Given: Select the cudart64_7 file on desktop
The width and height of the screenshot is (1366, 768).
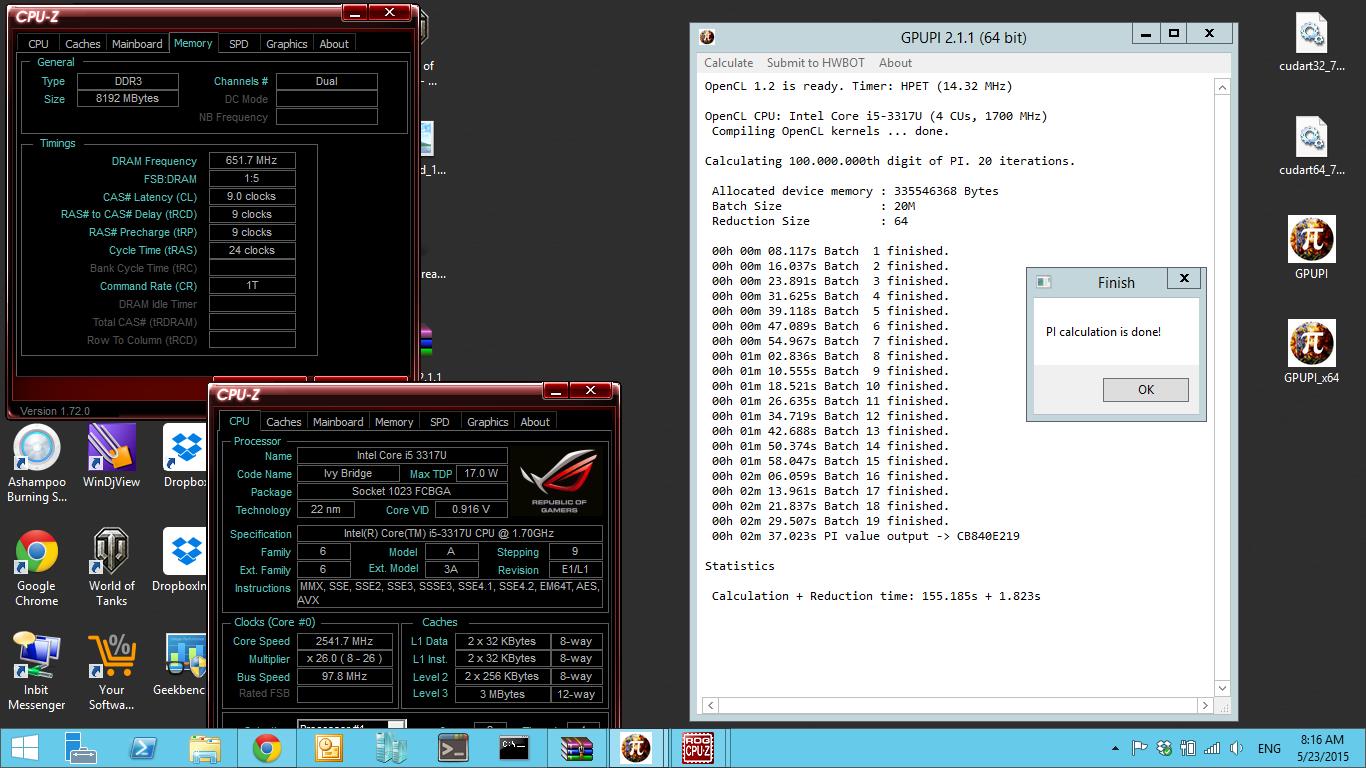Looking at the screenshot, I should click(x=1311, y=146).
